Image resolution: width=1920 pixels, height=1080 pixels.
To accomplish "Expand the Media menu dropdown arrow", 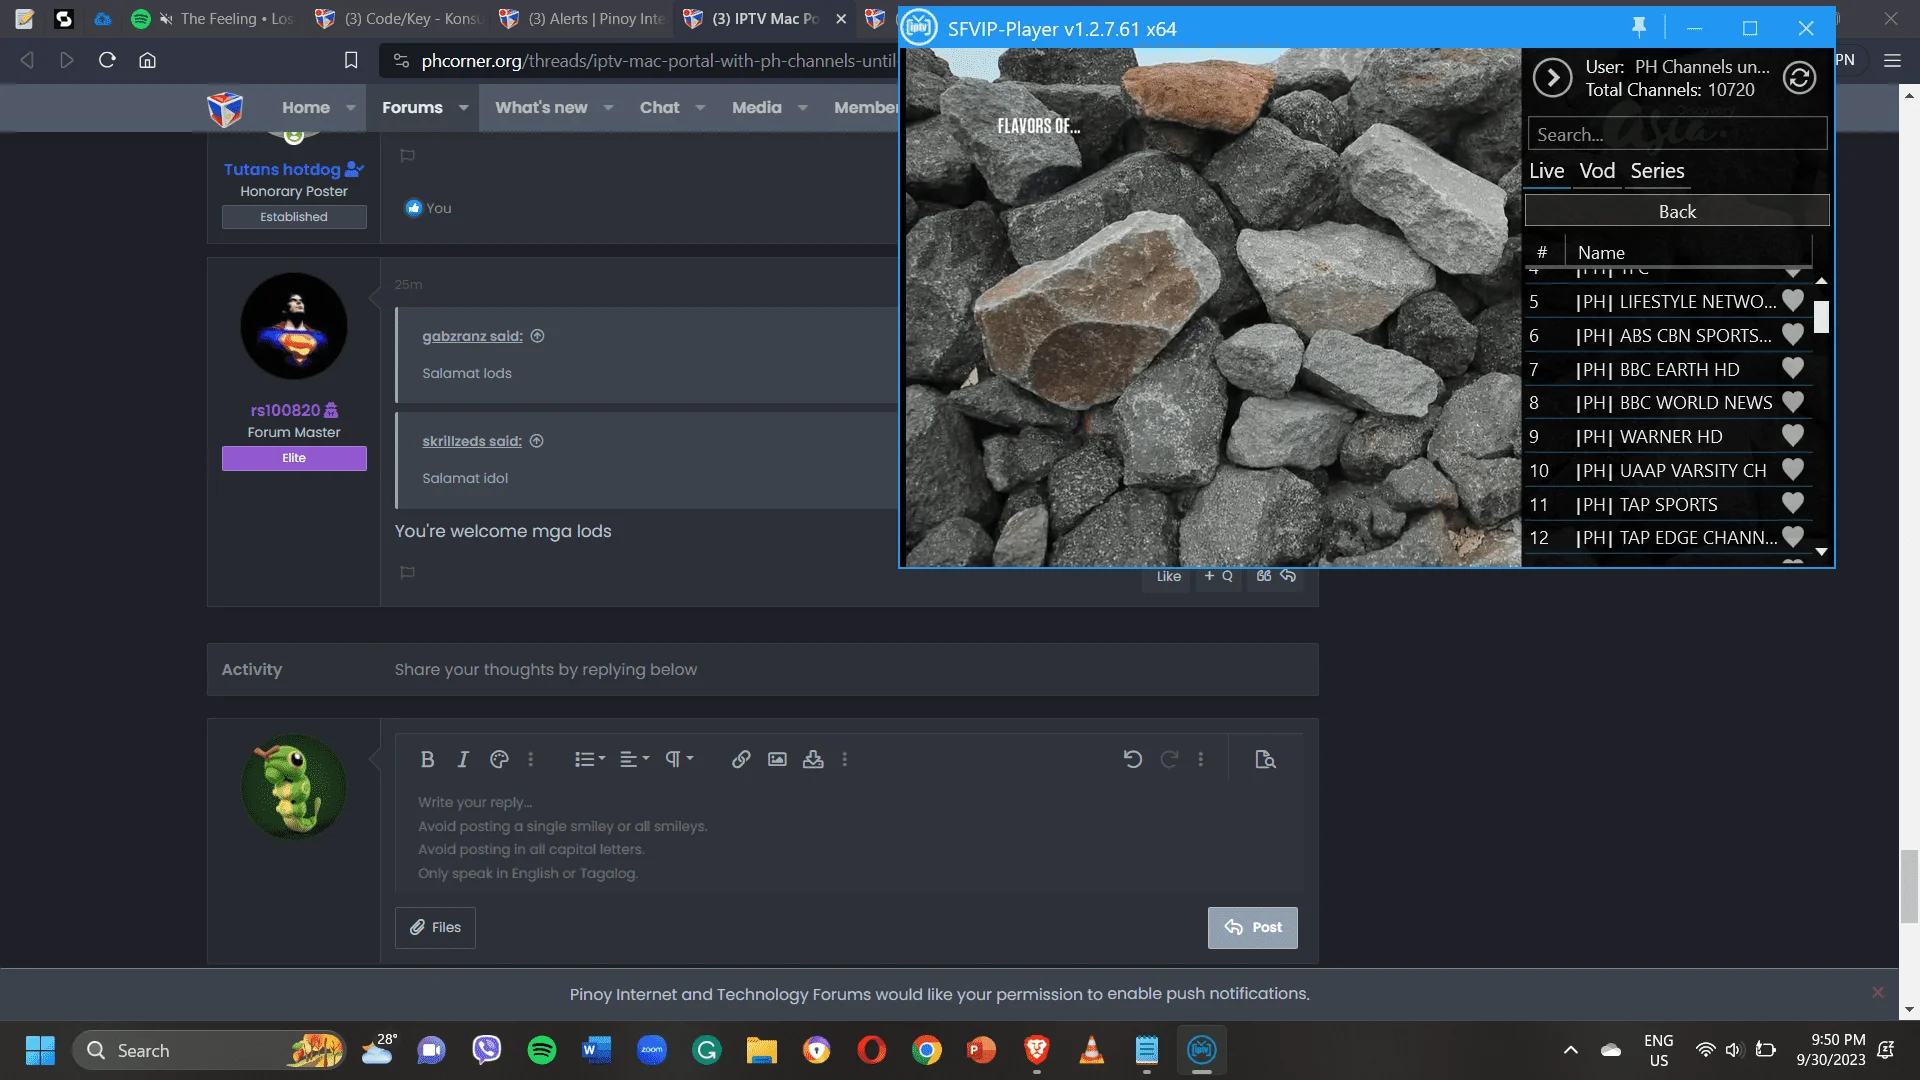I will pos(802,108).
